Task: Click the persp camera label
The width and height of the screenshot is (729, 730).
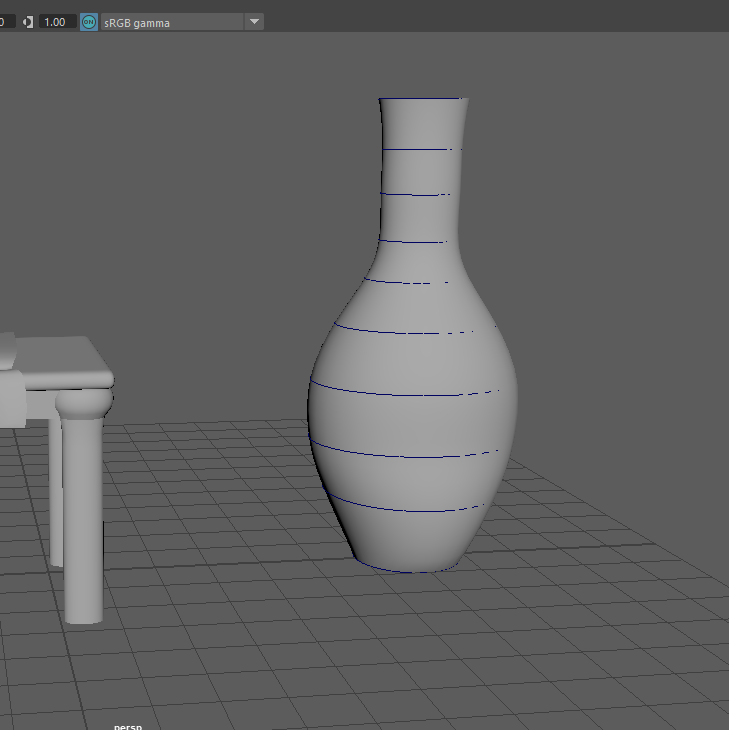Action: pyautogui.click(x=127, y=726)
